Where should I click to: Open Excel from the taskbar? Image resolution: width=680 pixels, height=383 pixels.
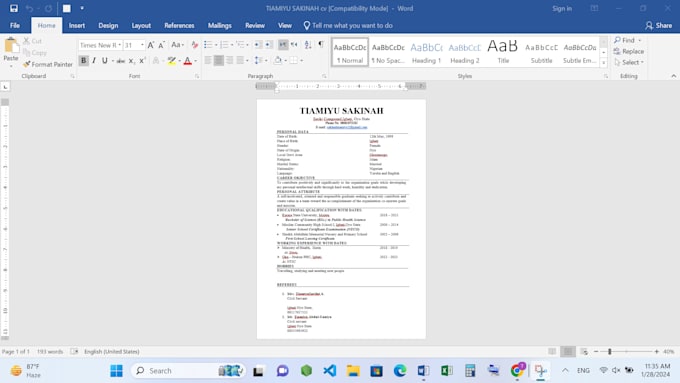tap(447, 370)
